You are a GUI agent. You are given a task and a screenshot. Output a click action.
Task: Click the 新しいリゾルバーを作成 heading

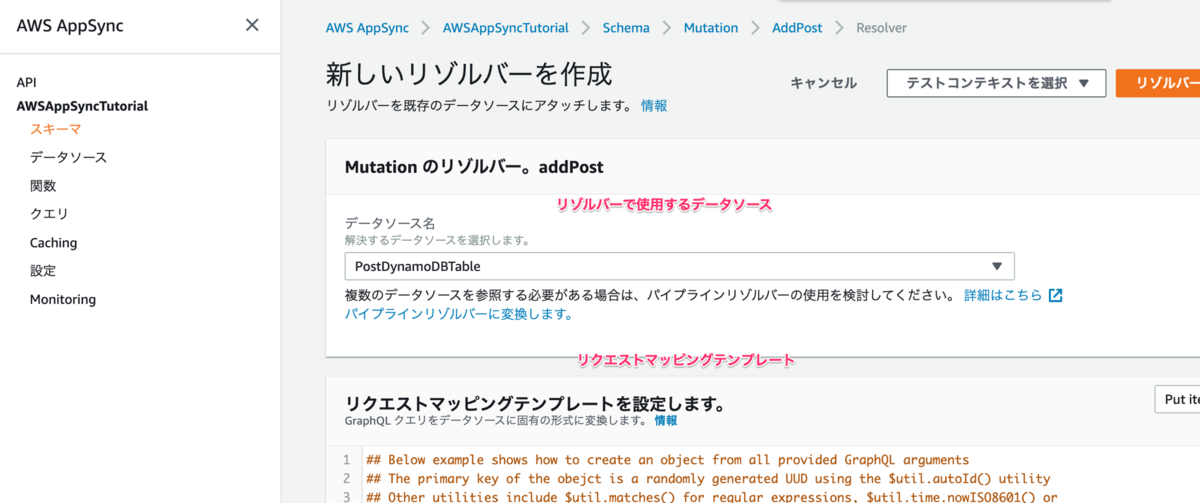click(x=469, y=75)
